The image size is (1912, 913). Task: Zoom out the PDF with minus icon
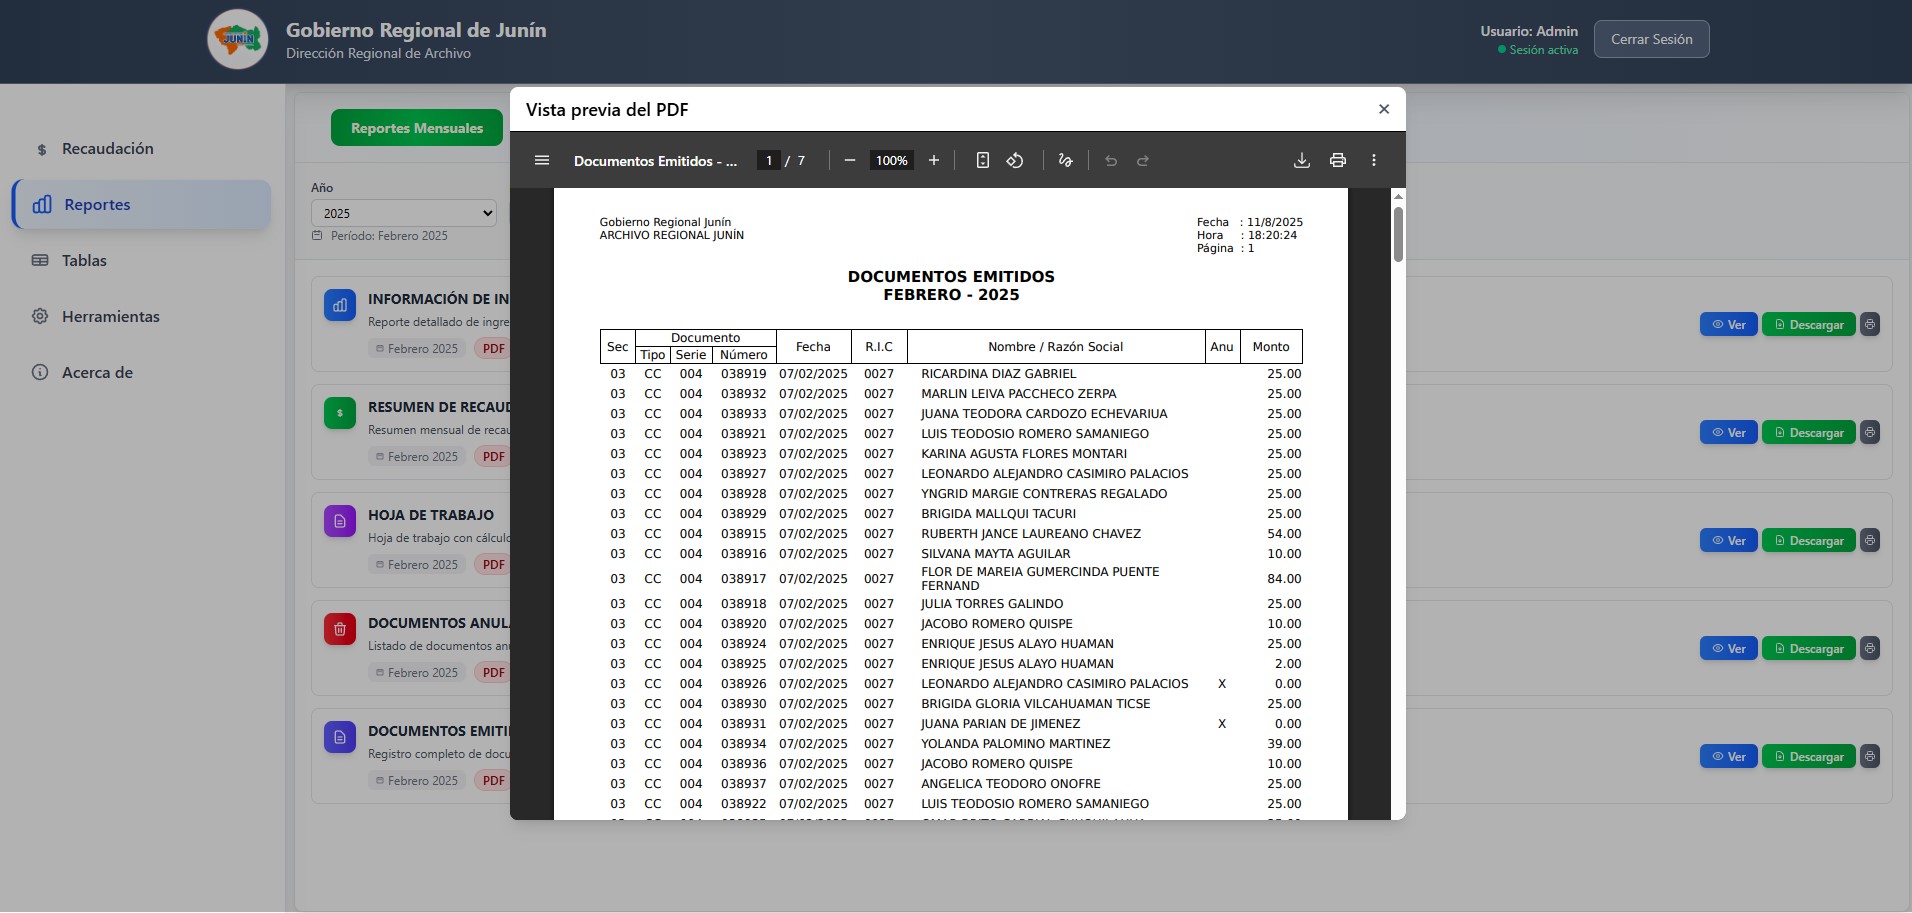(x=850, y=160)
